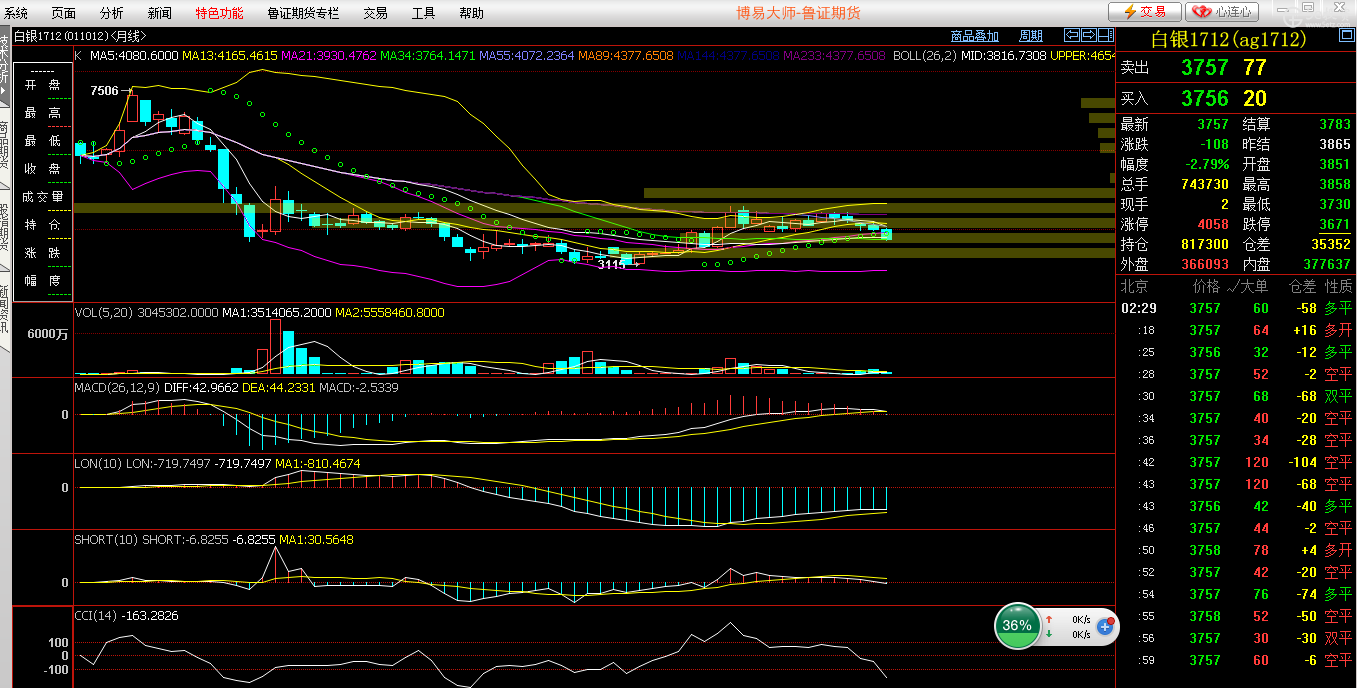Click the 北京 time column header
Viewport: 1357px width, 688px height.
(1134, 287)
